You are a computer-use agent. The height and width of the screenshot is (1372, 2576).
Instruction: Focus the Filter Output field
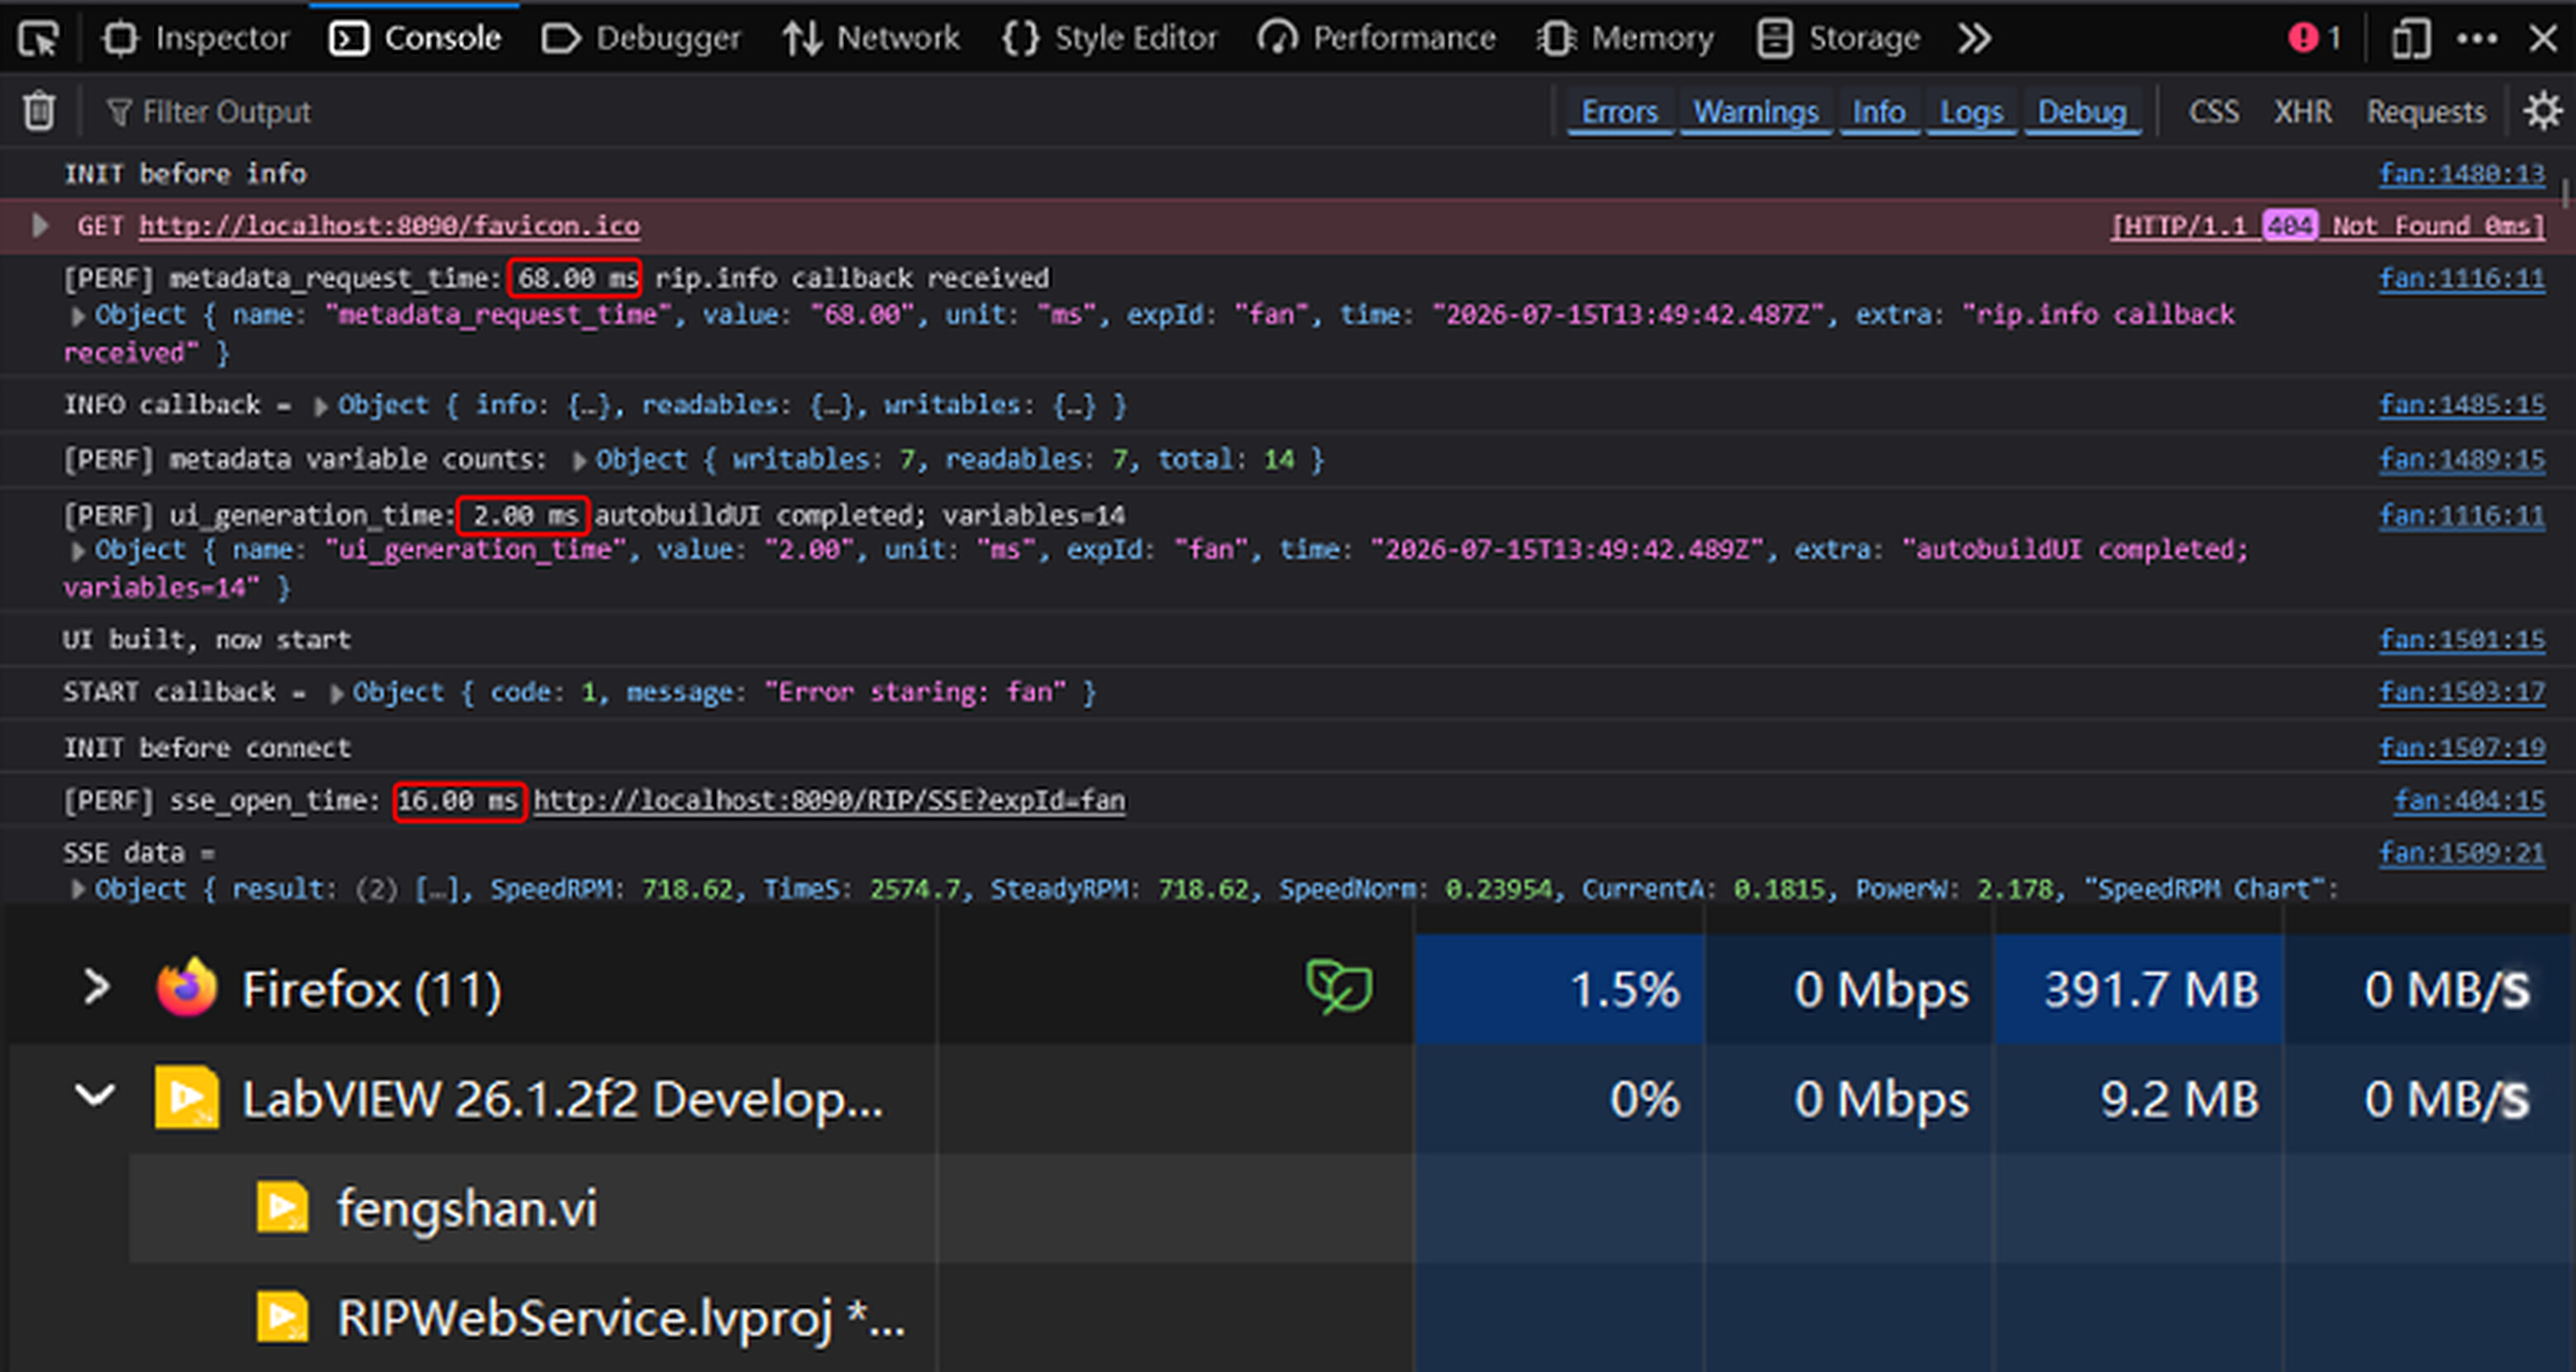(x=820, y=112)
